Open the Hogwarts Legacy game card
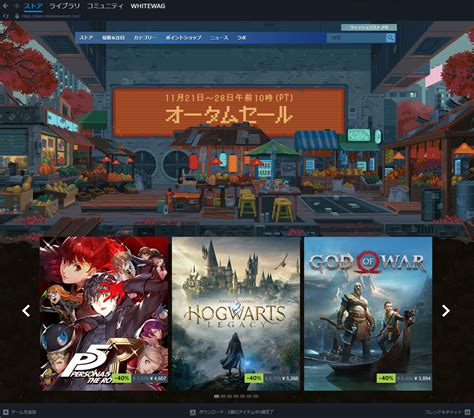Screen dimensions: 474x418 coord(236,314)
